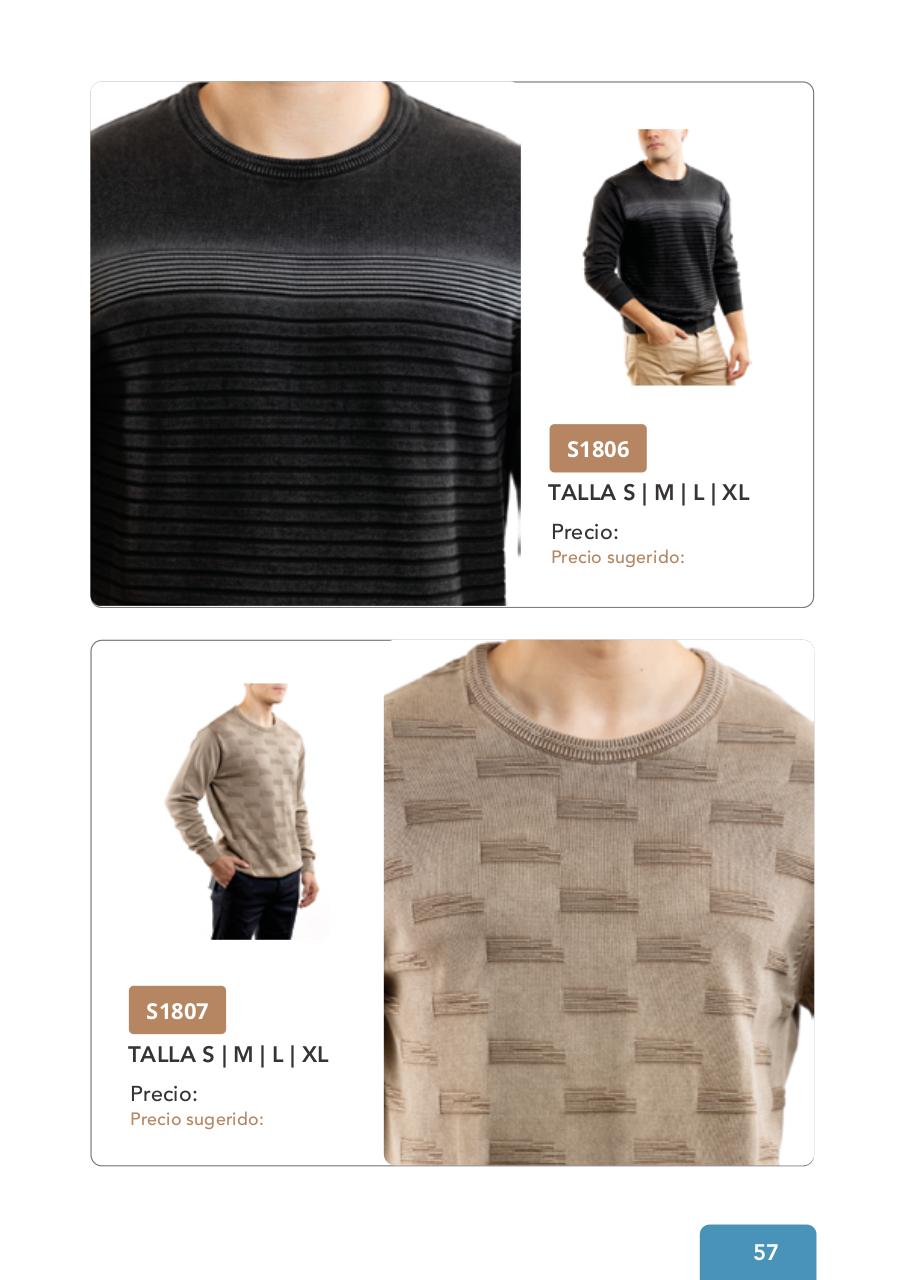
Task: Open the black sweater model thumbnail
Action: point(665,257)
